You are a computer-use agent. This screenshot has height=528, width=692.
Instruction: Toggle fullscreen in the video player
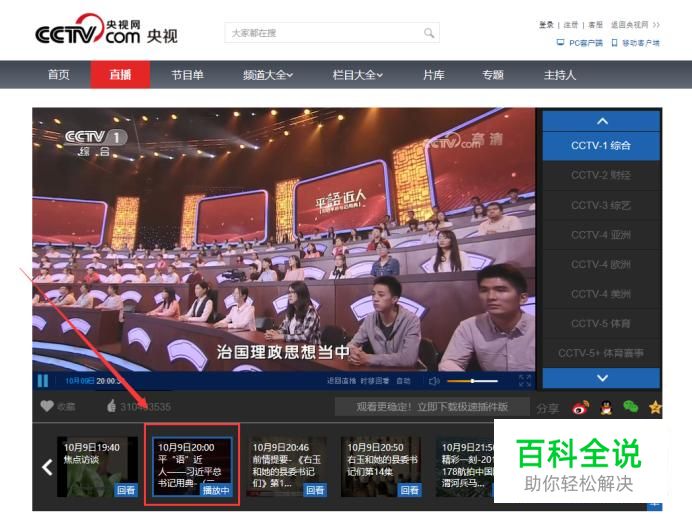click(525, 380)
